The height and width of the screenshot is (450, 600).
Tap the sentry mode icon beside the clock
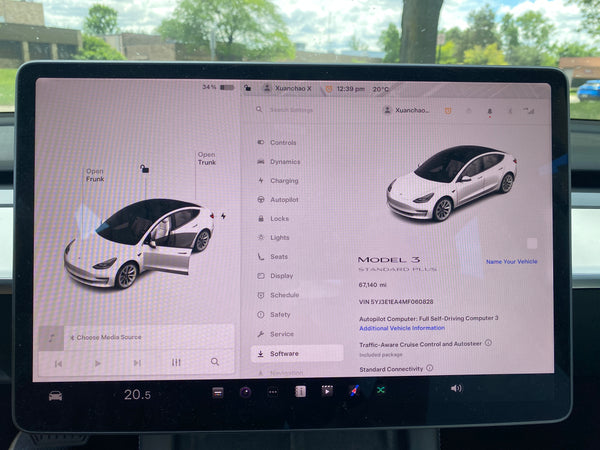[x=328, y=89]
